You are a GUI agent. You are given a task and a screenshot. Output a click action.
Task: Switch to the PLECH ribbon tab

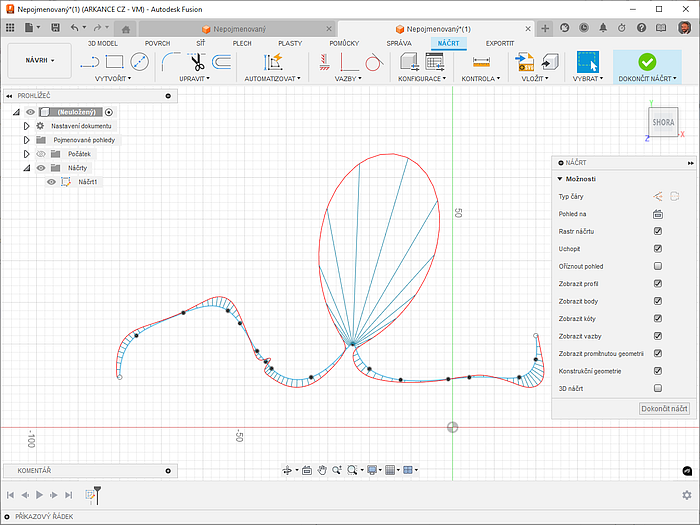pos(242,44)
